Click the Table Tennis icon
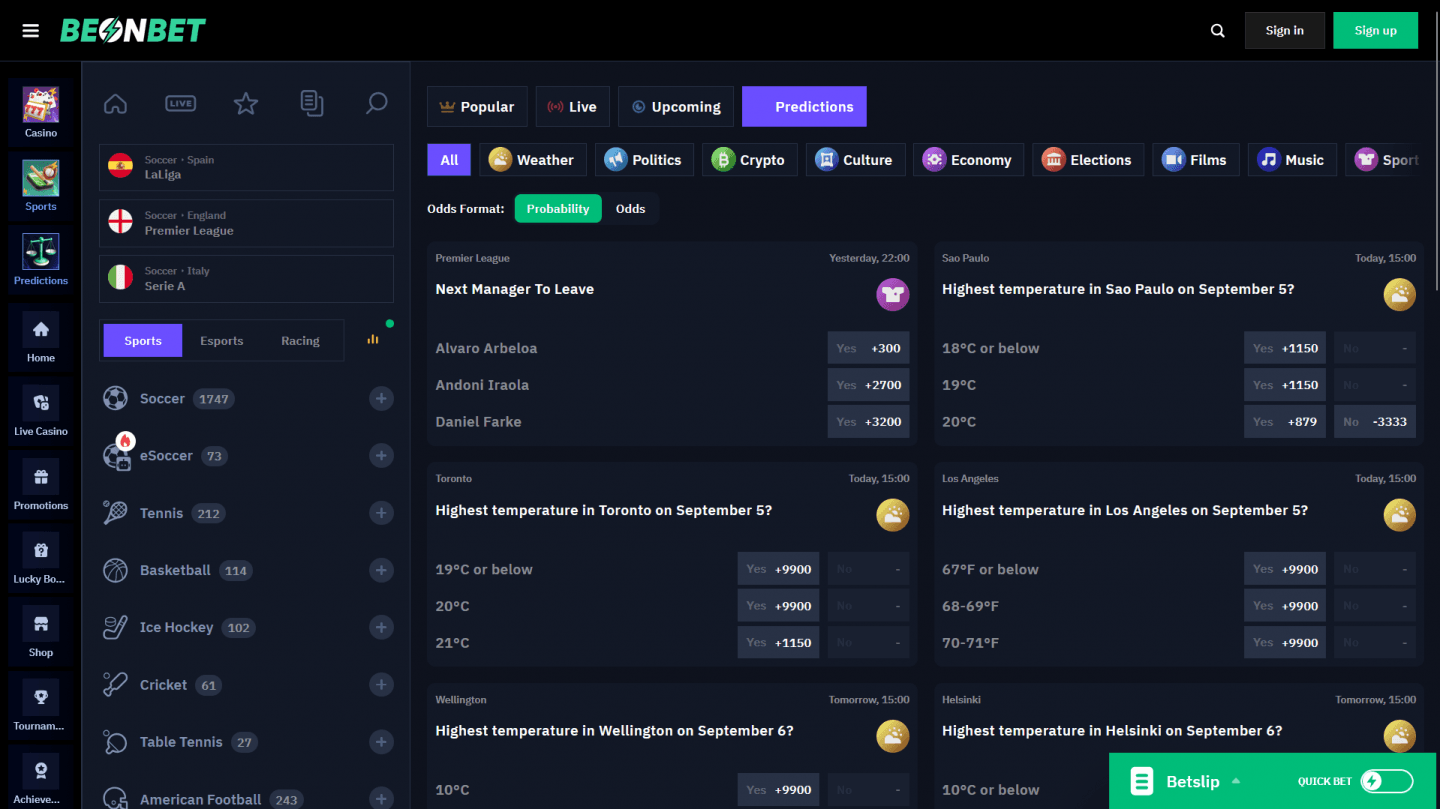The width and height of the screenshot is (1440, 809). tap(115, 742)
